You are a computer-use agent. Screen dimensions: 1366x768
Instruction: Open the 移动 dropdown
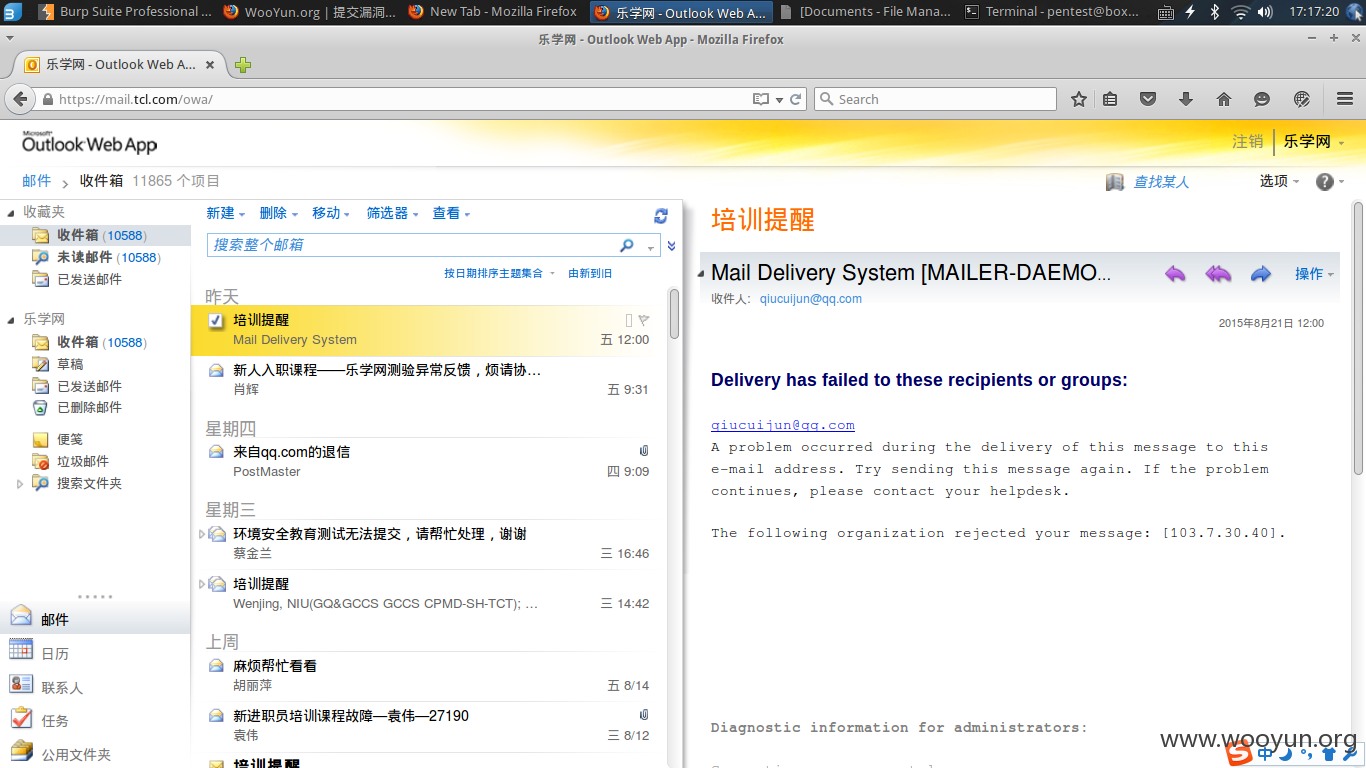[331, 213]
